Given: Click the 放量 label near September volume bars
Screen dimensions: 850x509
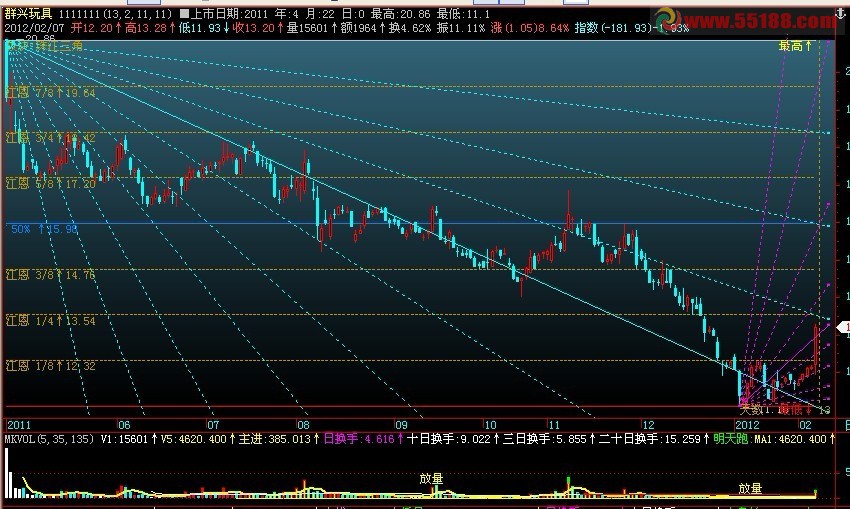Looking at the screenshot, I should point(431,479).
